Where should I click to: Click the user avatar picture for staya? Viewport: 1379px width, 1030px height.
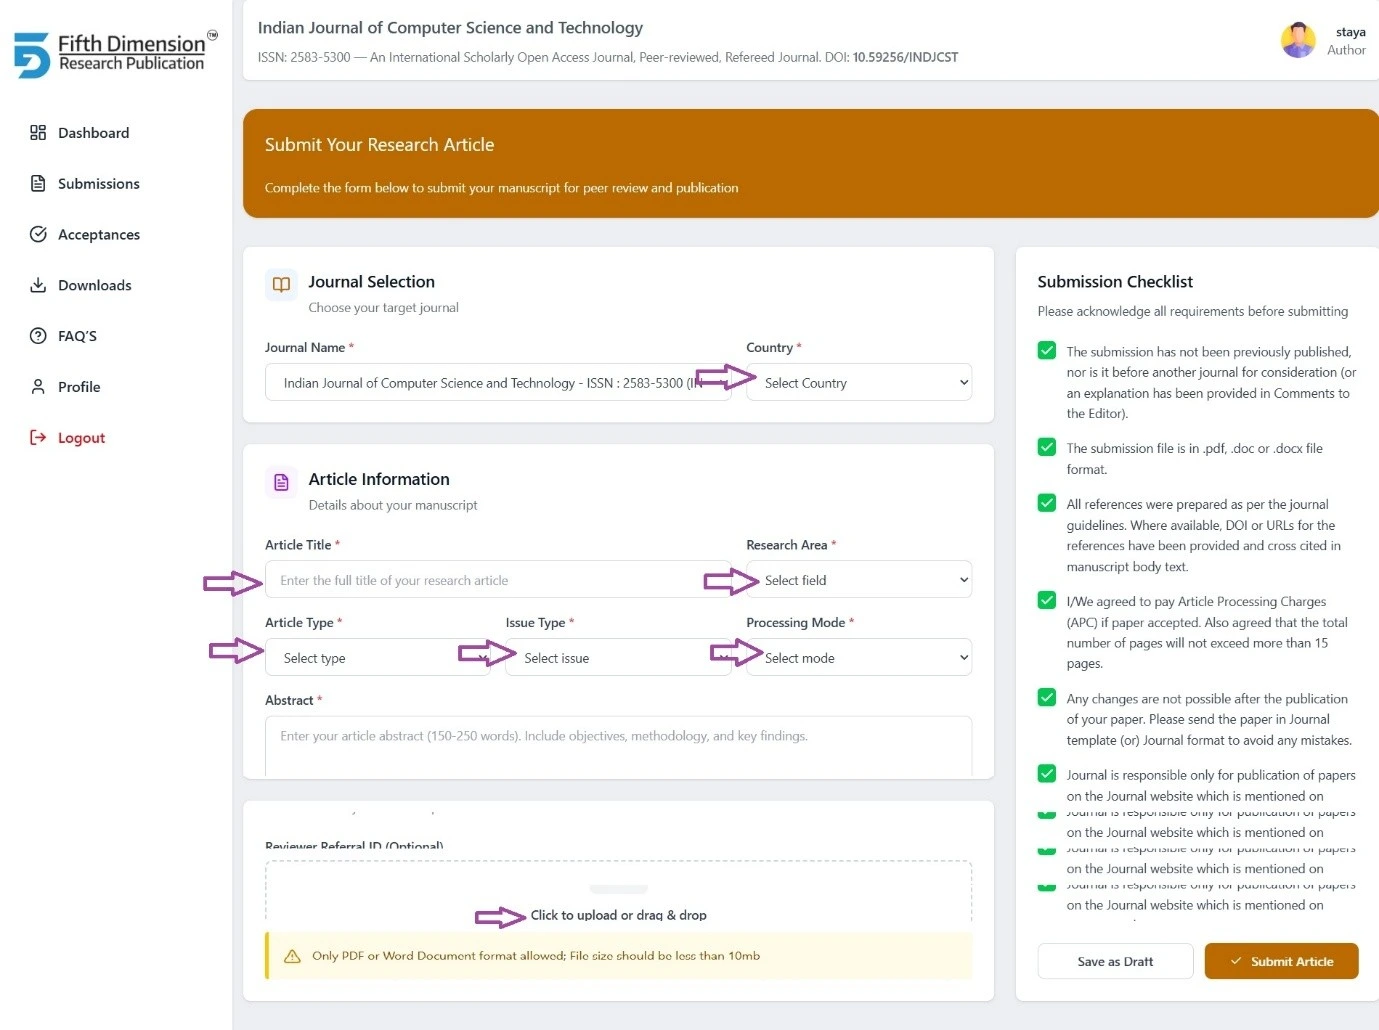click(1298, 40)
